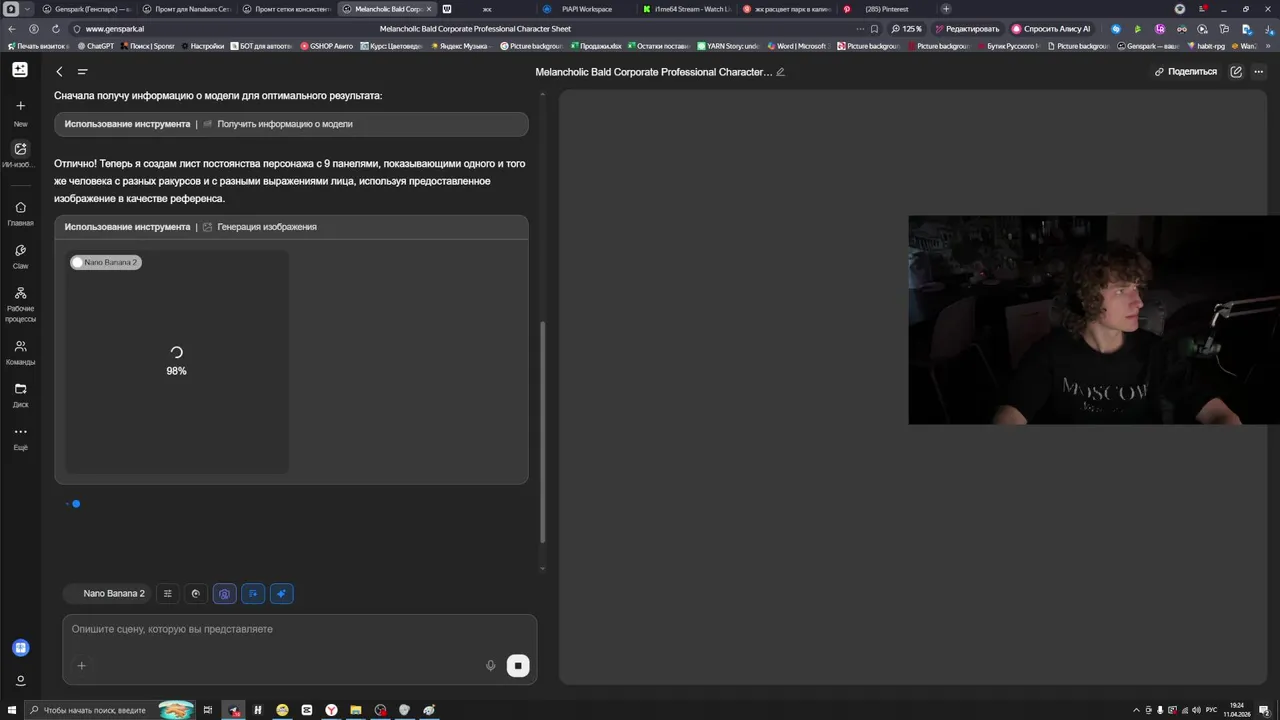Viewport: 1280px width, 720px height.
Task: Open the New item in Genspark sidebar
Action: 20,113
